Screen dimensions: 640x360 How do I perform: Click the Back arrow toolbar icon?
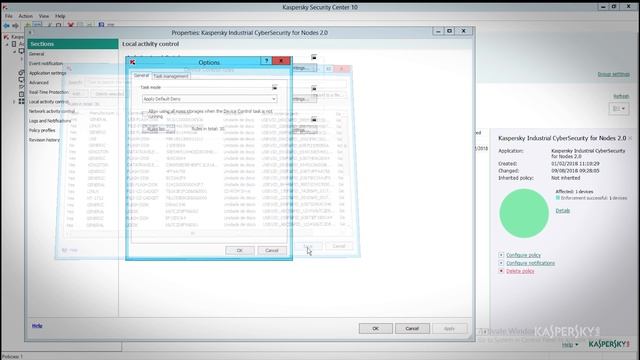[6, 25]
